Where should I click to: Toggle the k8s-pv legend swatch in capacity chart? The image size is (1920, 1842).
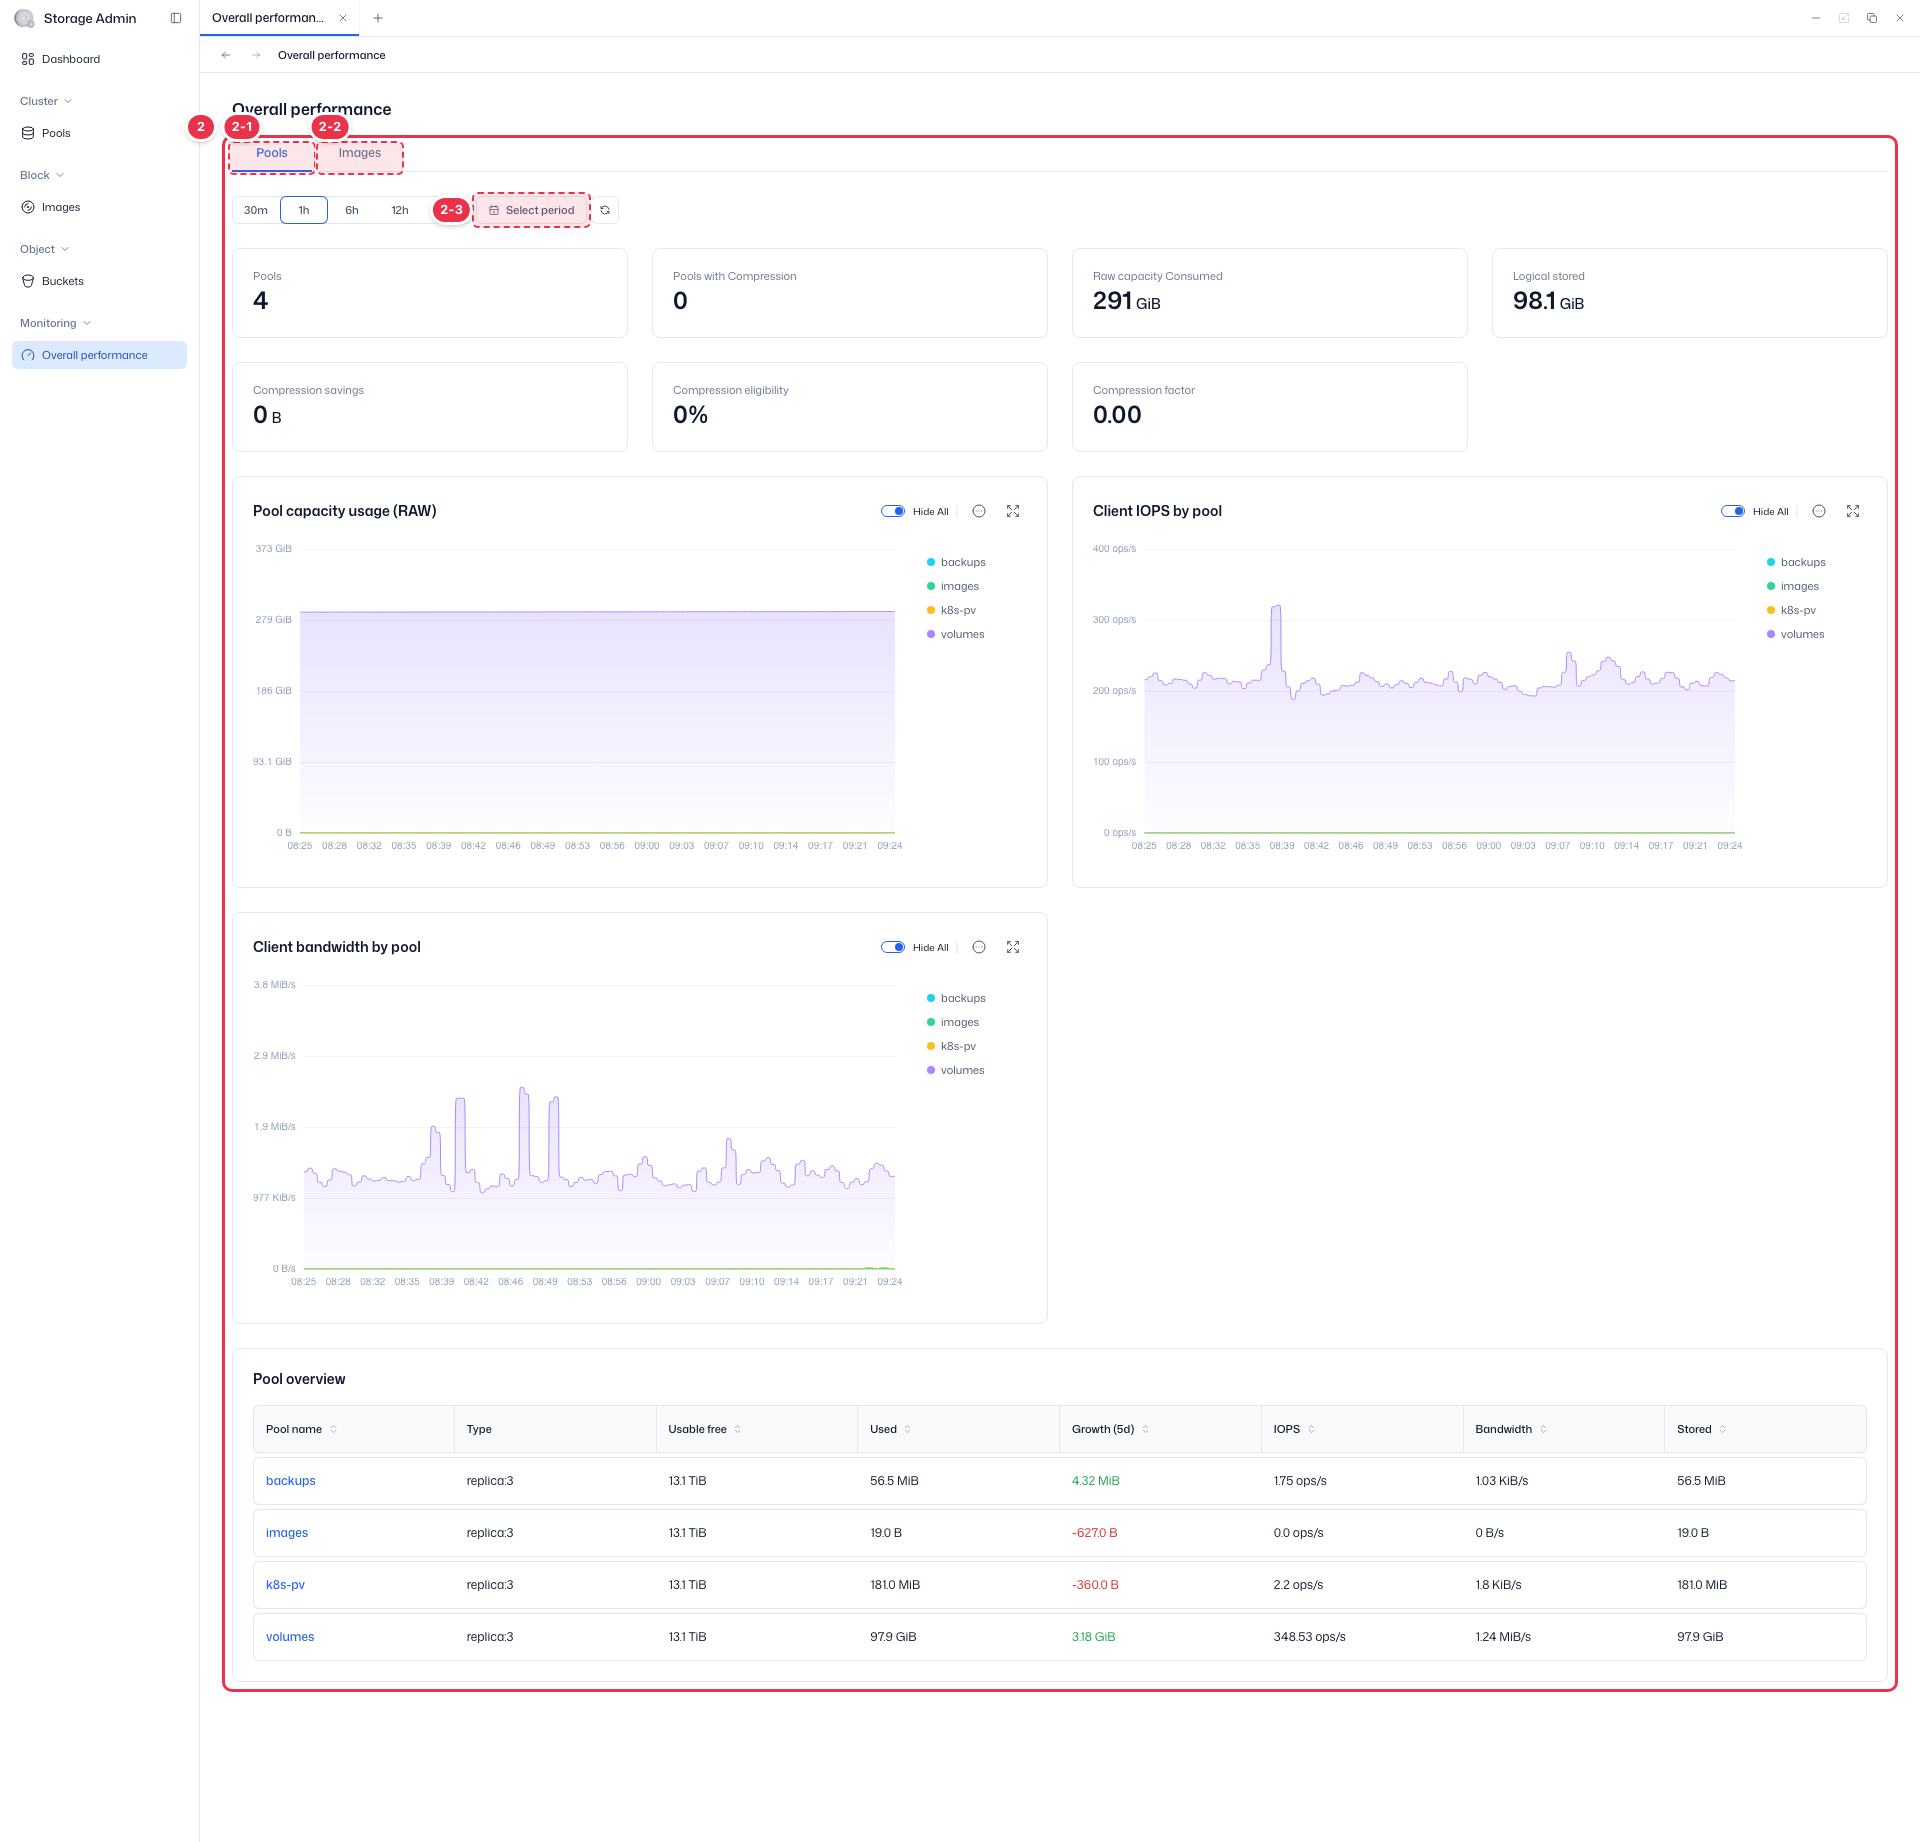click(931, 610)
